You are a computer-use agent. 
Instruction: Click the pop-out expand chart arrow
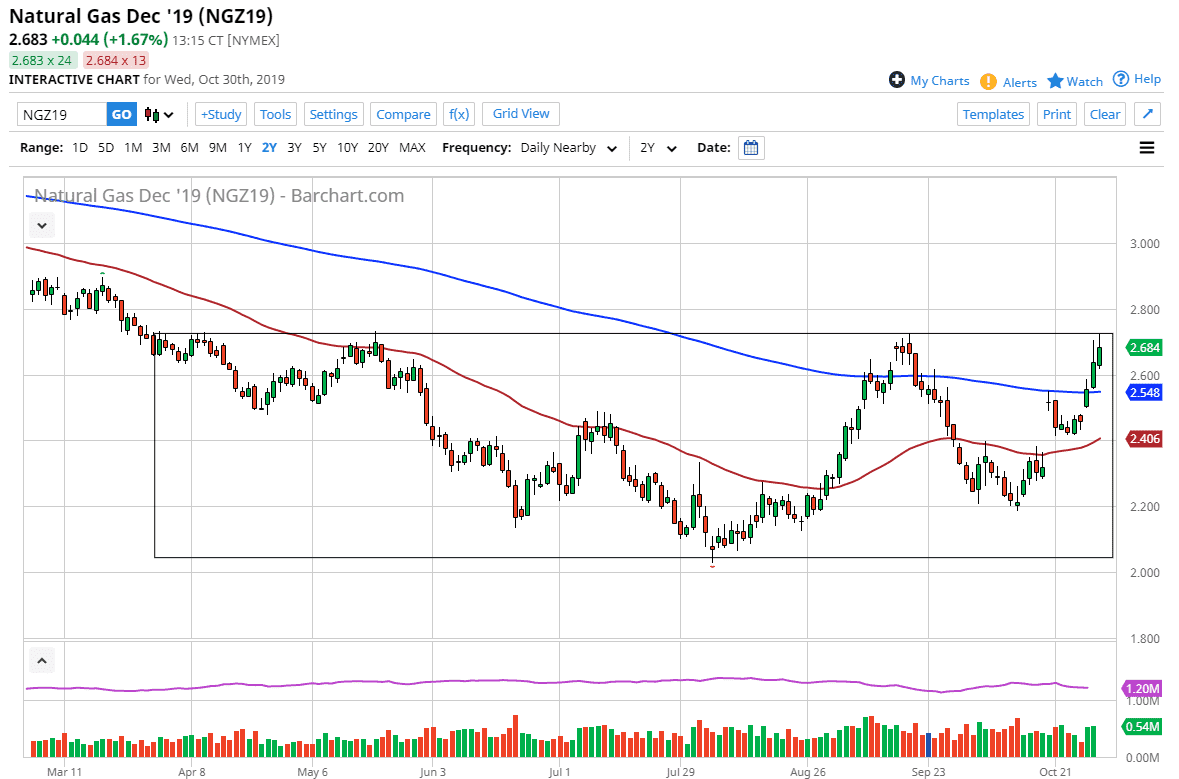point(1148,114)
